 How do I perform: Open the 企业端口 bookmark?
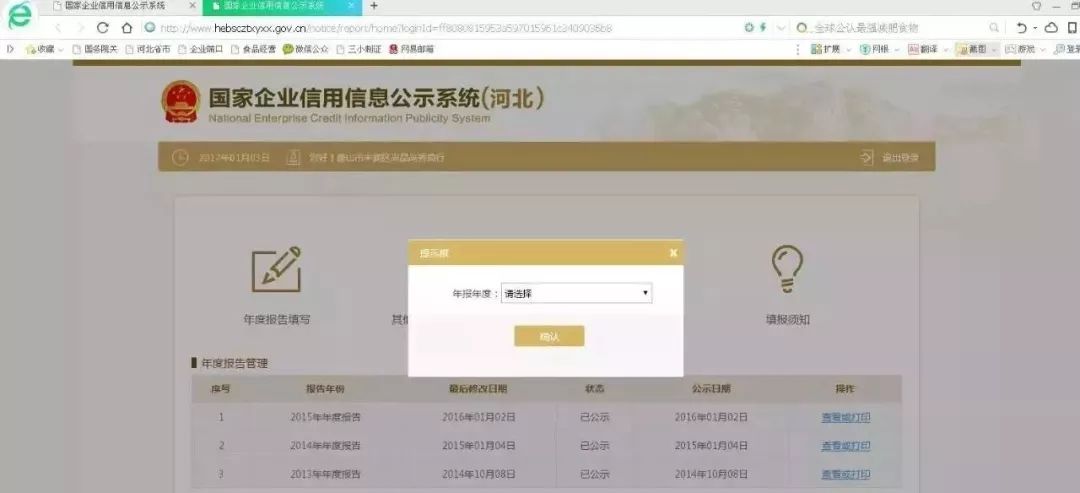click(x=200, y=50)
